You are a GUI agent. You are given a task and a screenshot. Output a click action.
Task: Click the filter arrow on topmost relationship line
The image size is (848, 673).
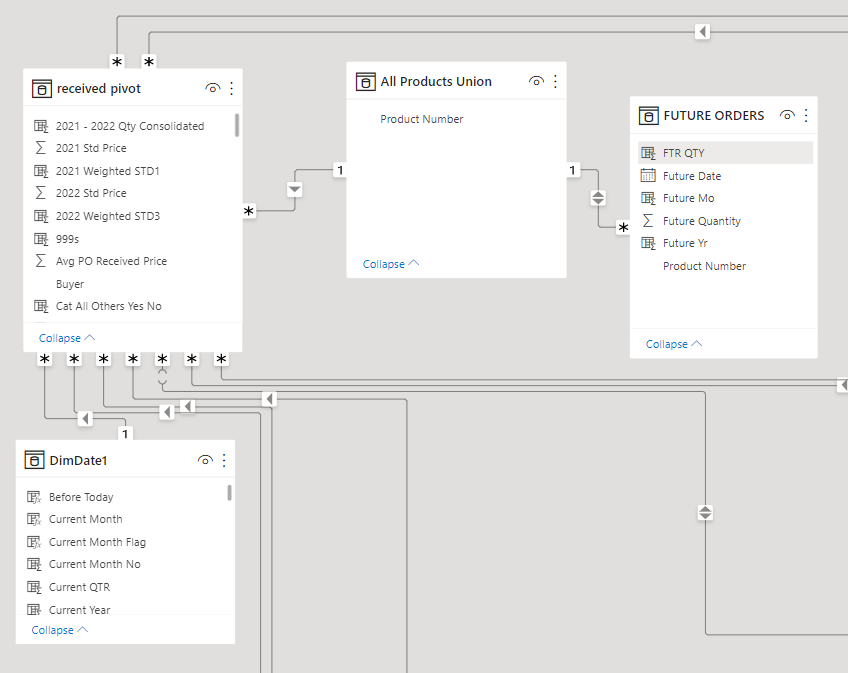pyautogui.click(x=702, y=31)
